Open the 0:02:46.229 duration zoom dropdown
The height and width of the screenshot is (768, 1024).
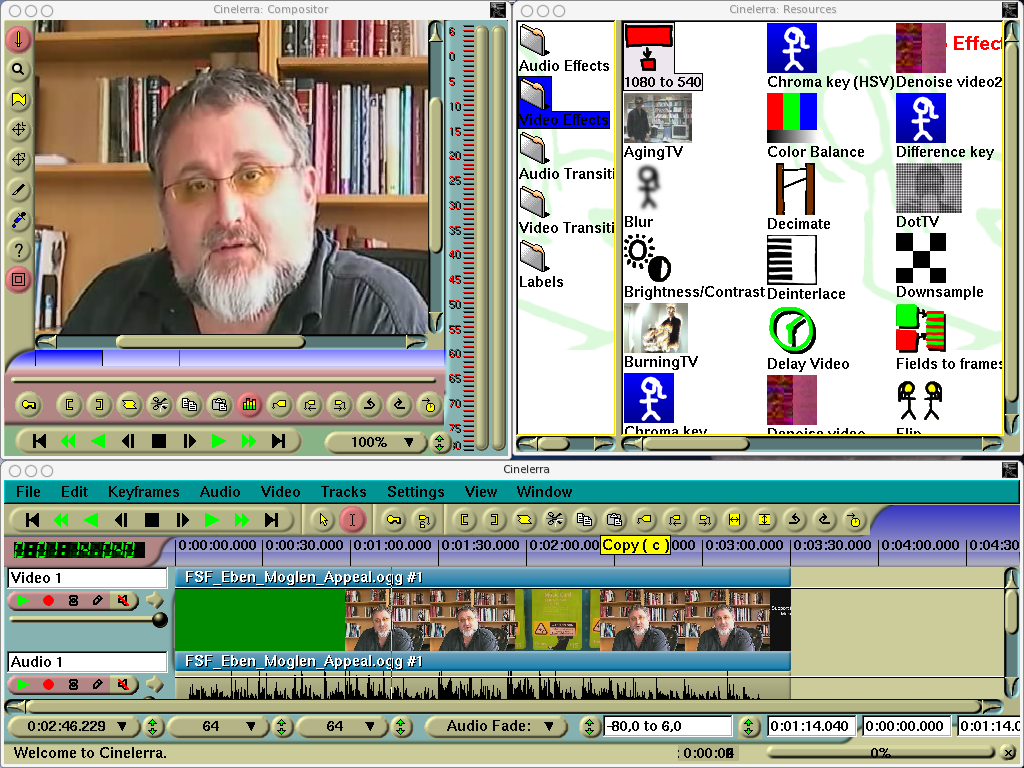[74, 726]
